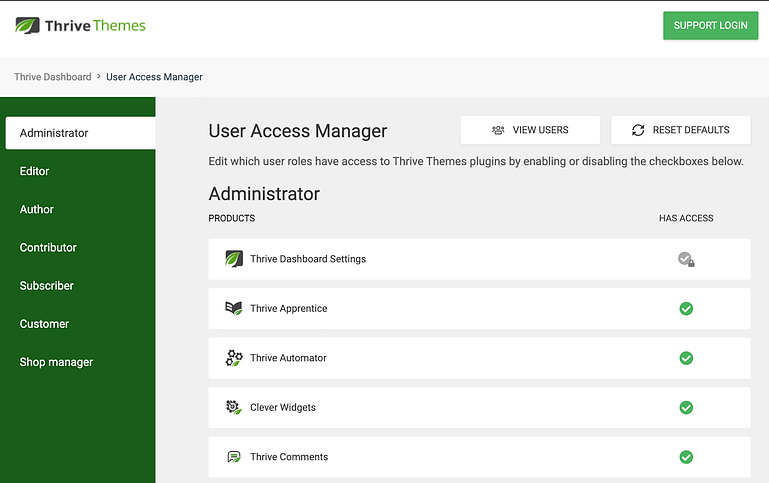
Task: Toggle access for Thrive Automator
Action: [x=686, y=358]
